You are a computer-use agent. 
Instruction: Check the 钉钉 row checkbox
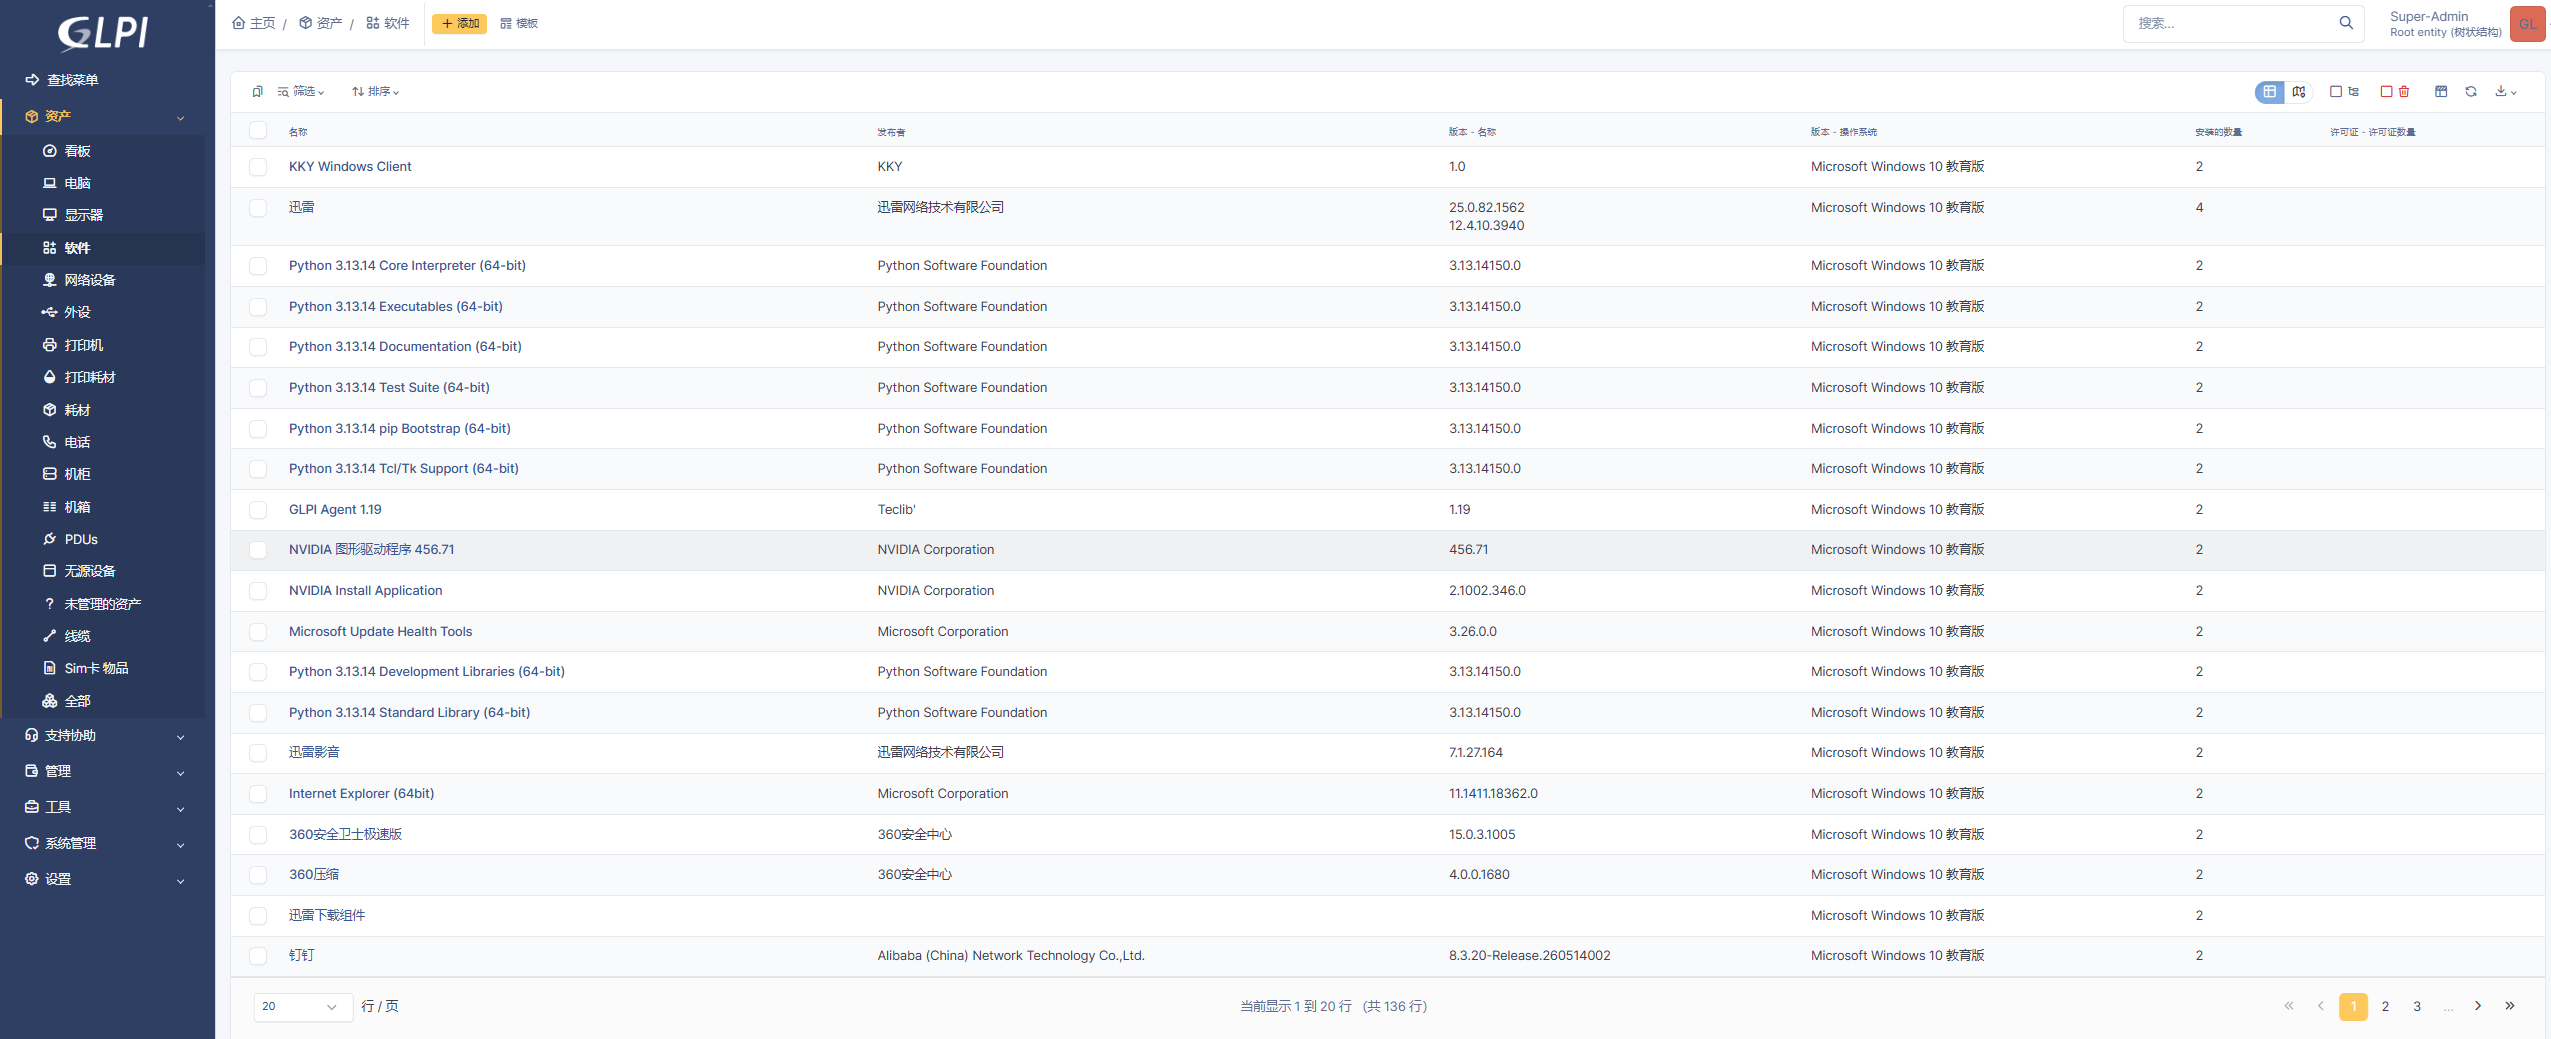258,956
